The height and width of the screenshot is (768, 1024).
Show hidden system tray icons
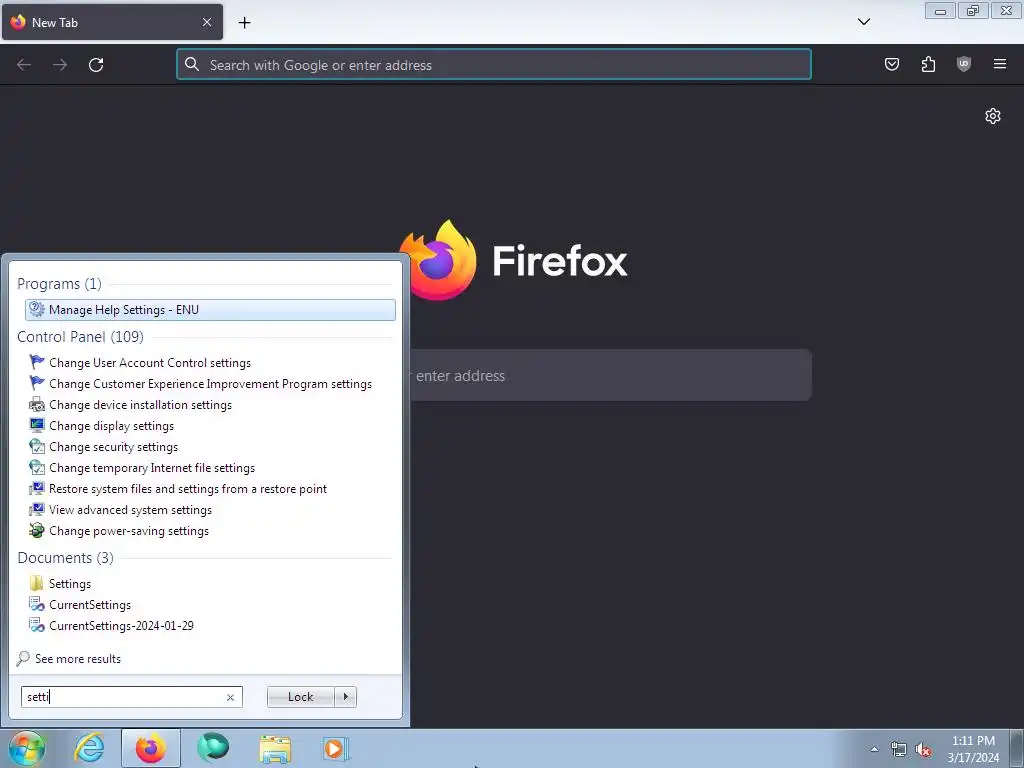(874, 749)
